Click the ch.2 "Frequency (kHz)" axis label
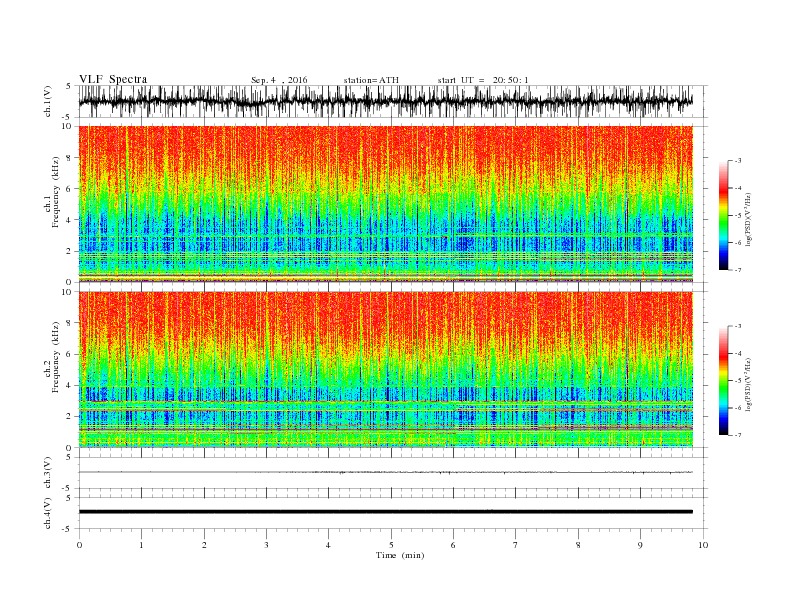Screen dimensions: 792x612 56,358
